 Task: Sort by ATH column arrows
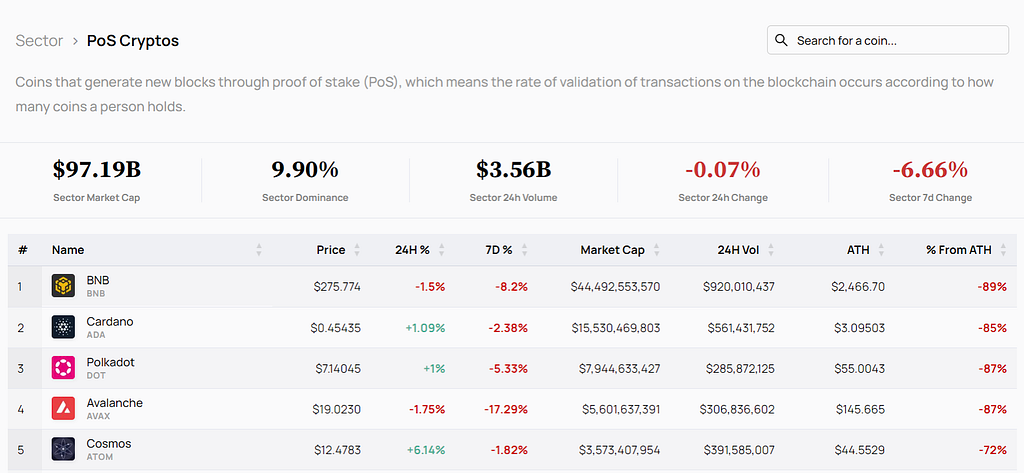tap(882, 250)
